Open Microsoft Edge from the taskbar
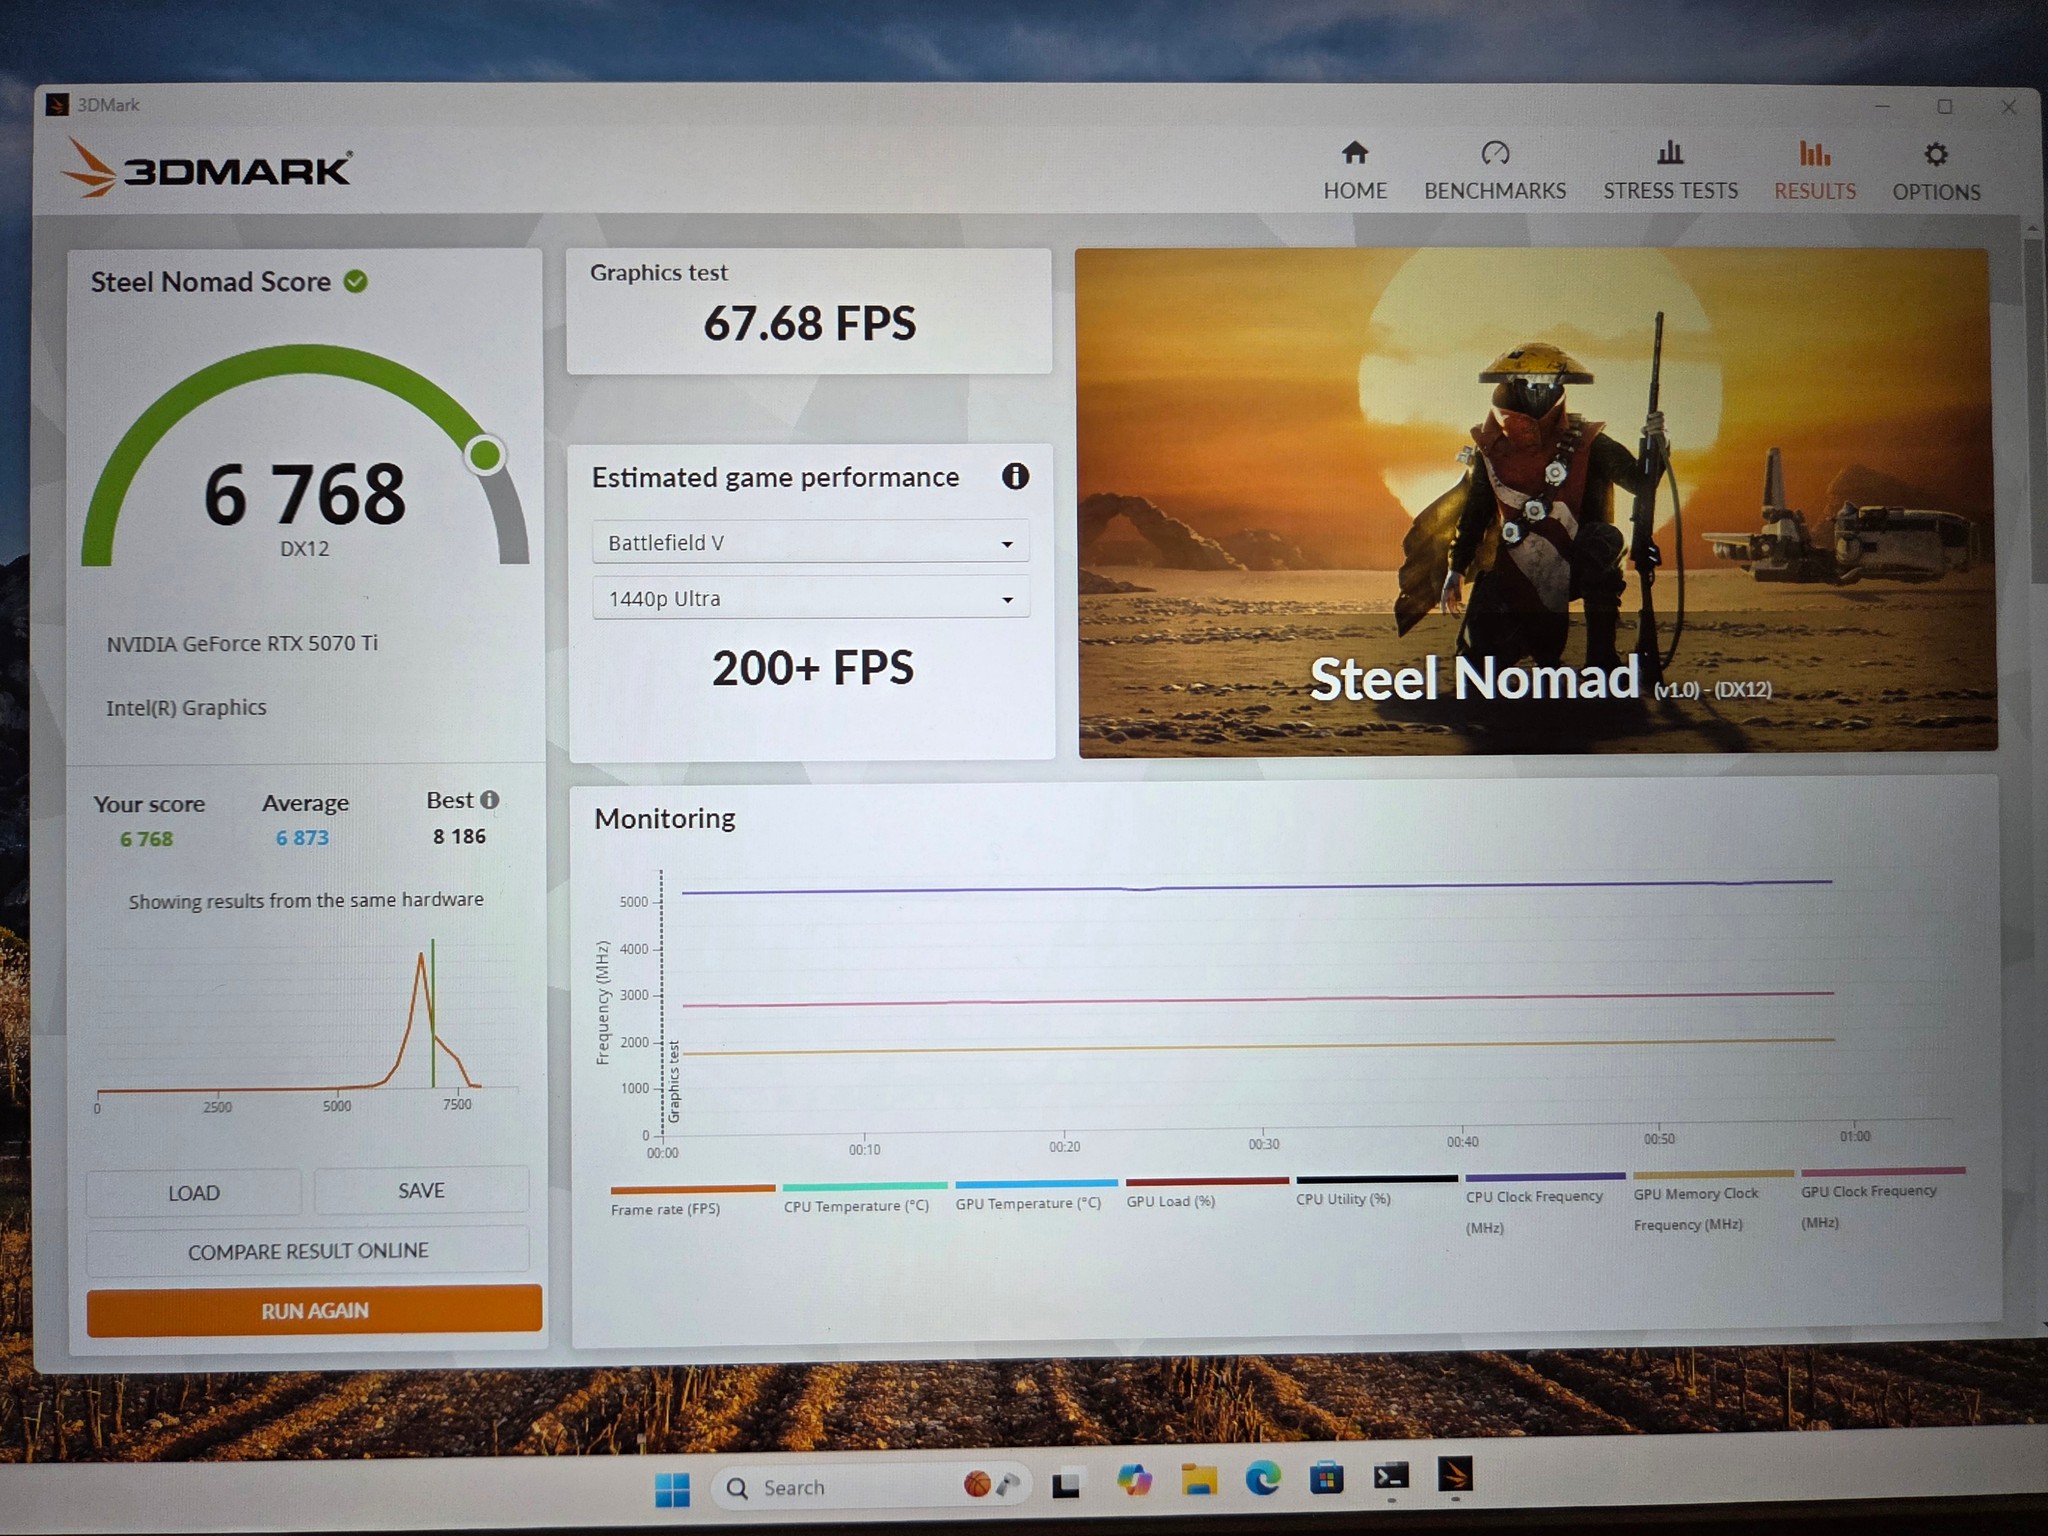The width and height of the screenshot is (2048, 1536). coord(1263,1478)
